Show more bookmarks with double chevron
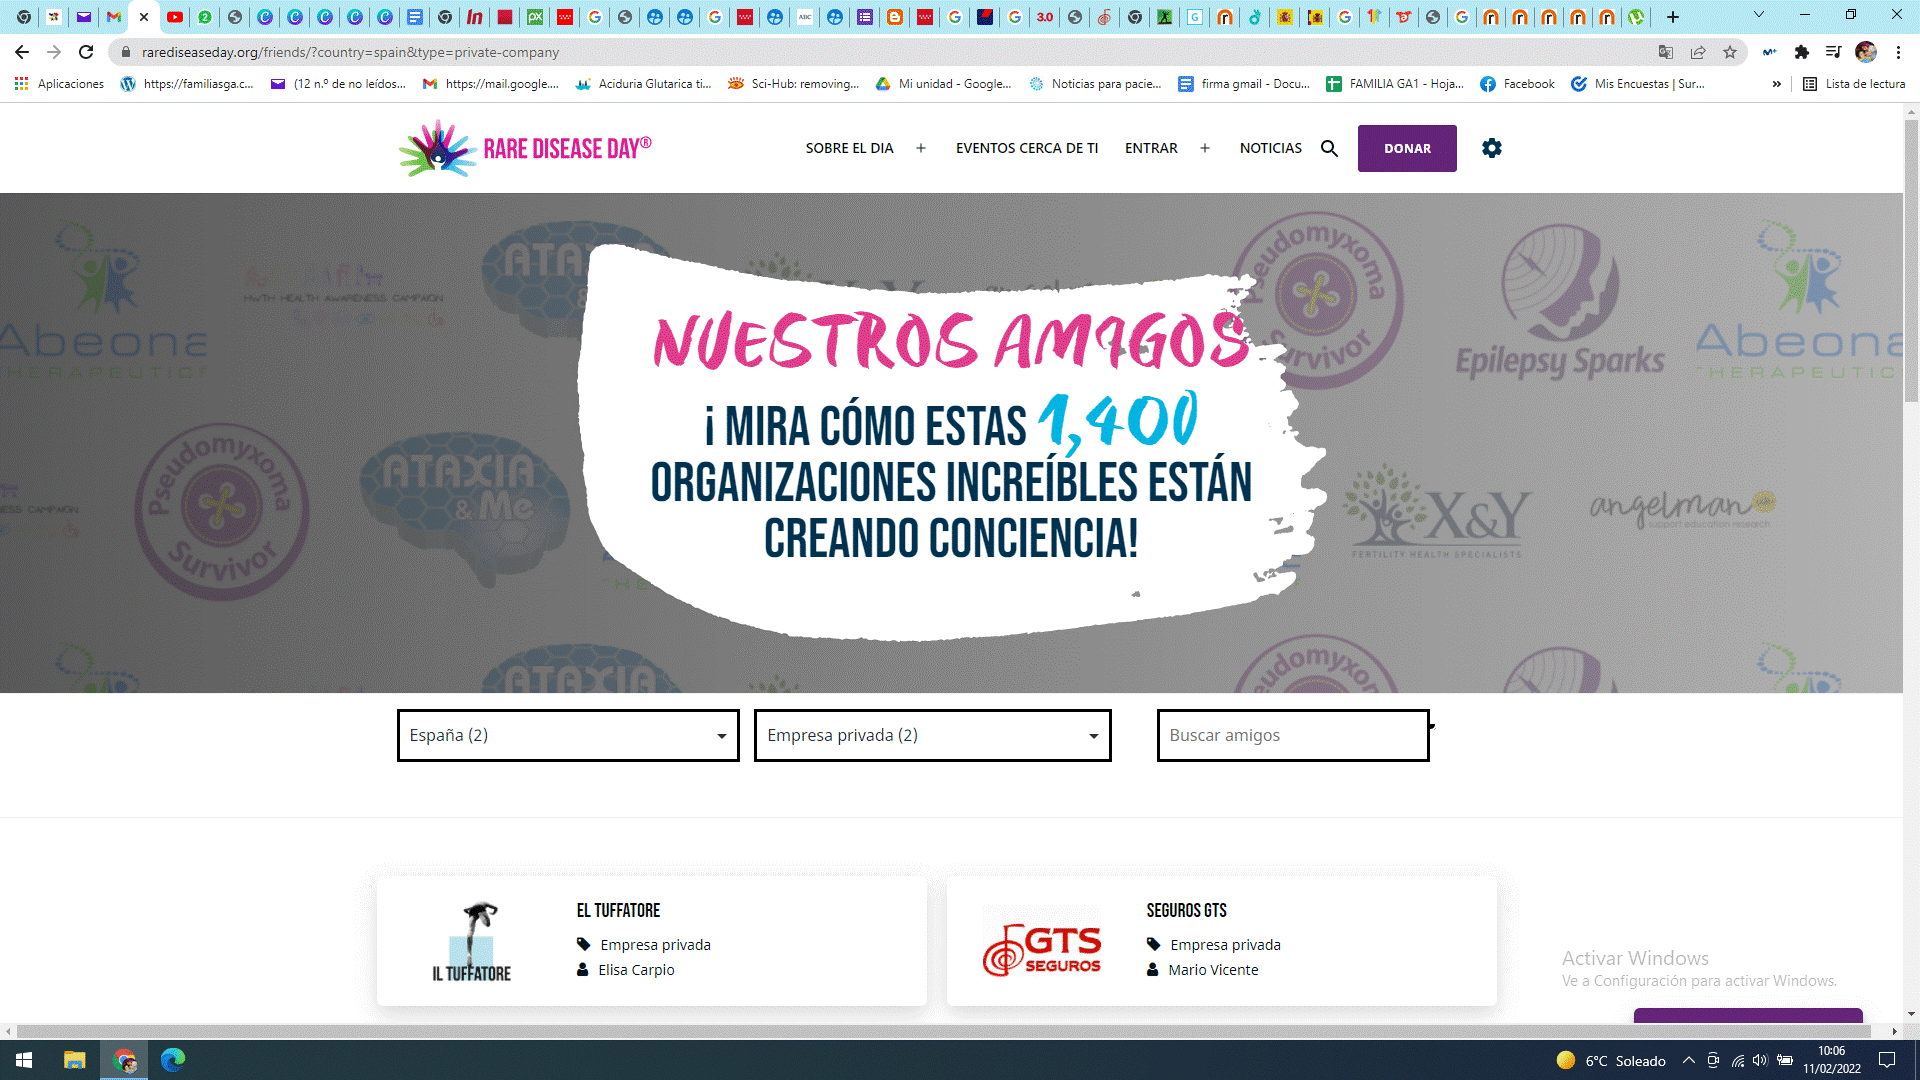Screen dimensions: 1920x1080 pyautogui.click(x=1776, y=84)
